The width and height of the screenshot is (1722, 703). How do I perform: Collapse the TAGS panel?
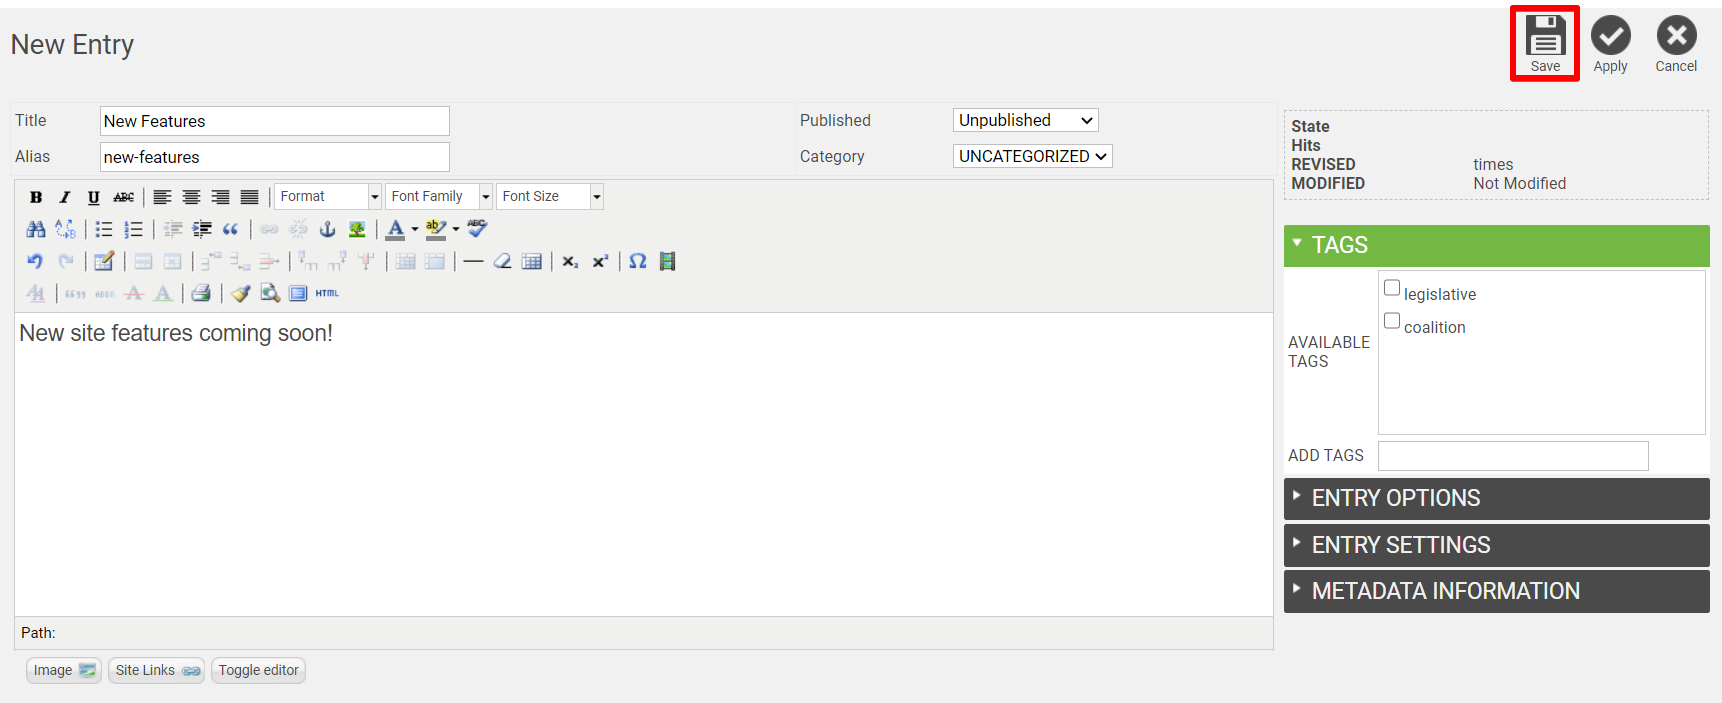point(1496,245)
